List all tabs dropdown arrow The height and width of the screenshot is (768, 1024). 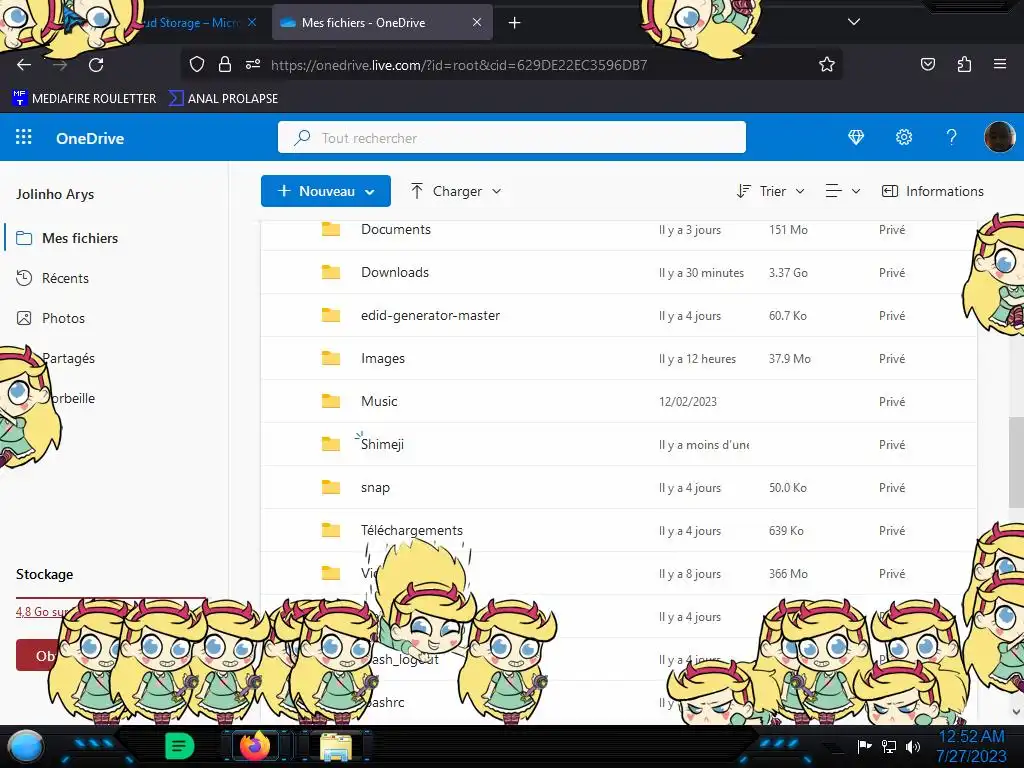point(854,22)
